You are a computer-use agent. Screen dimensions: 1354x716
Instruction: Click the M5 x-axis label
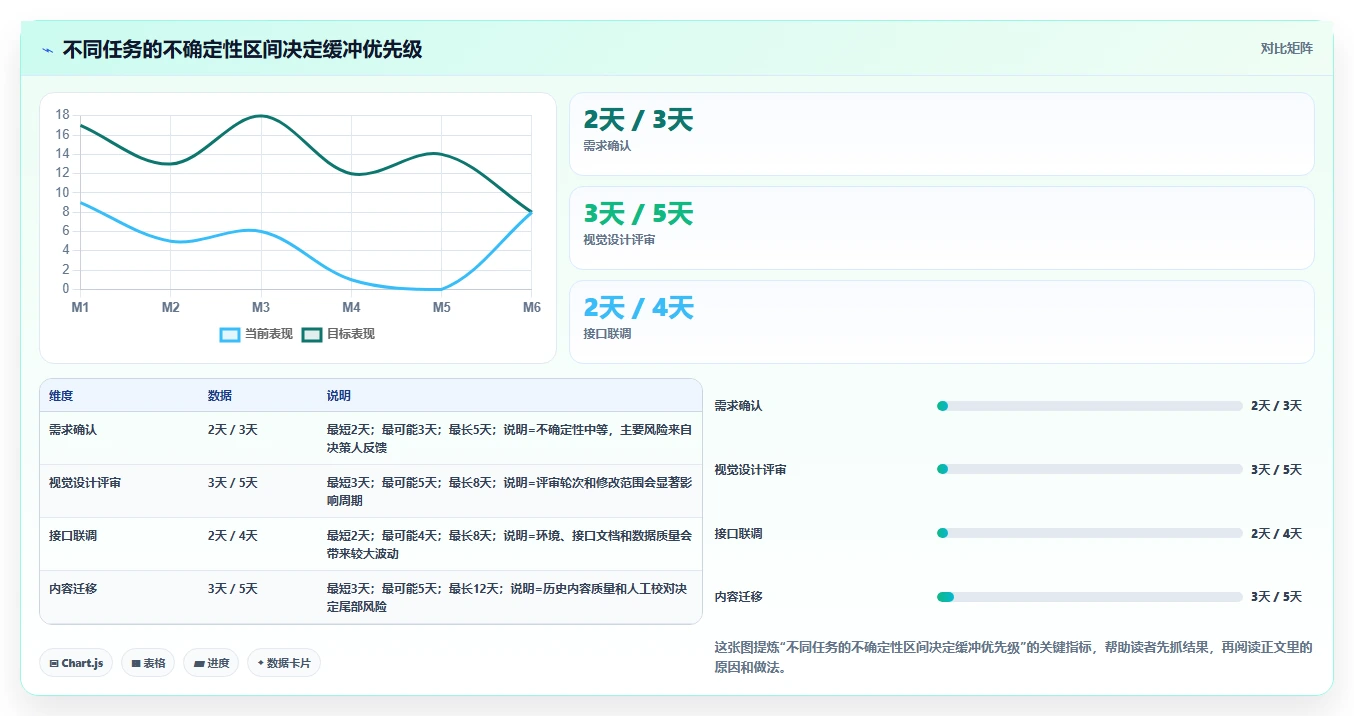click(x=442, y=307)
